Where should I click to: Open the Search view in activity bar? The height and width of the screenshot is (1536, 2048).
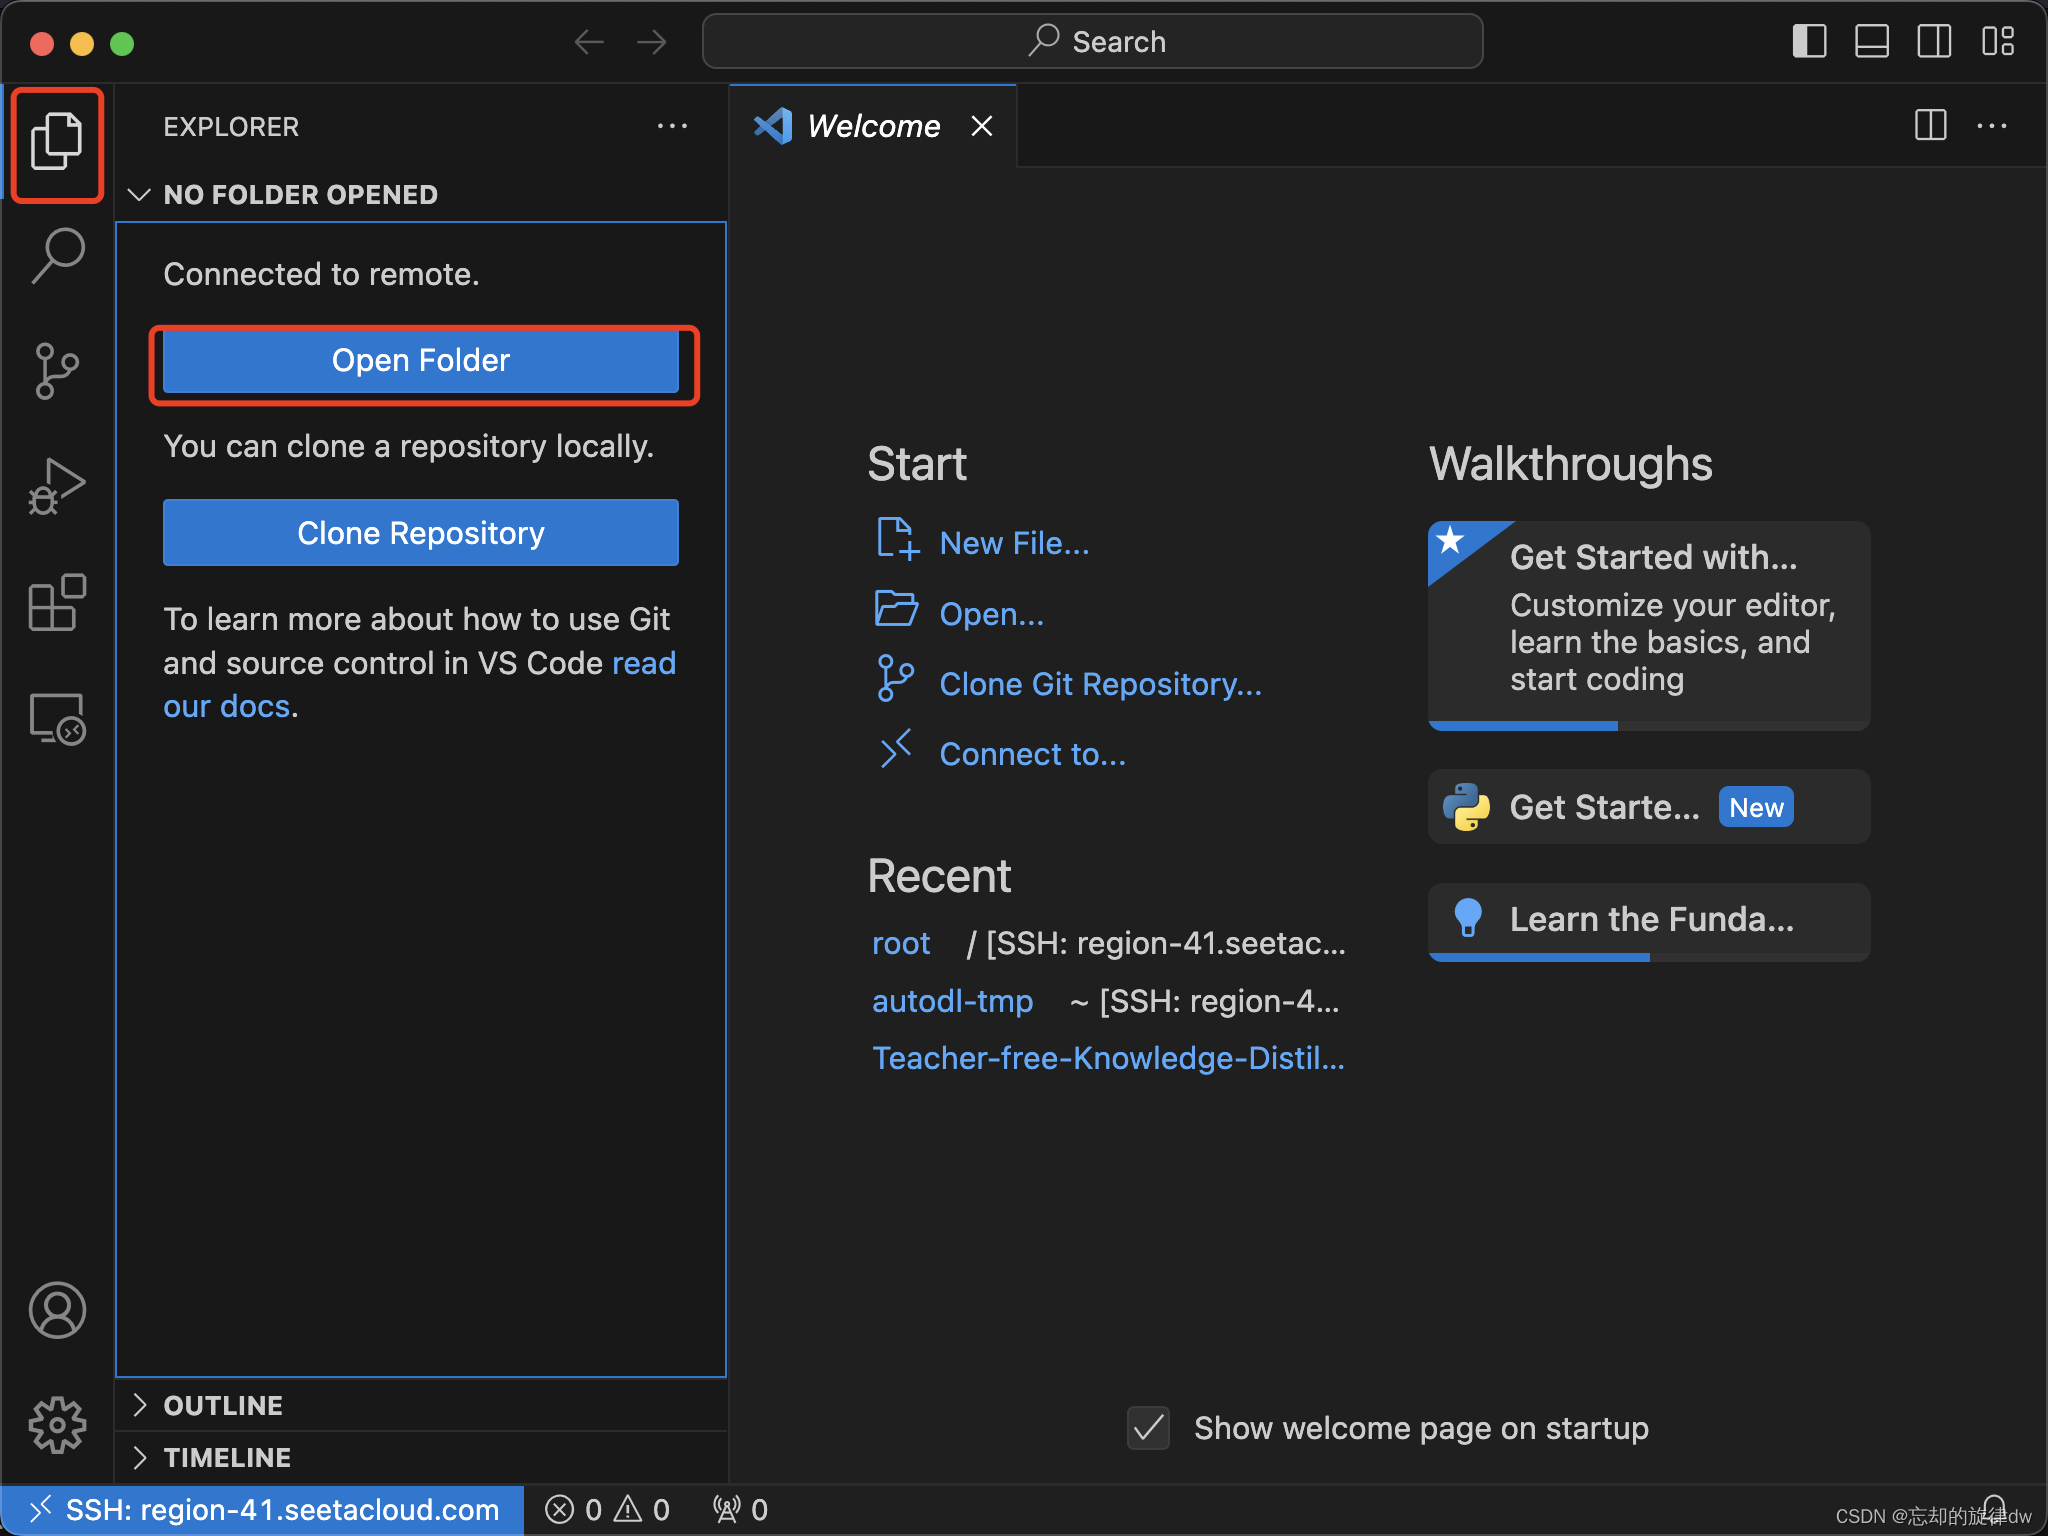pyautogui.click(x=57, y=256)
